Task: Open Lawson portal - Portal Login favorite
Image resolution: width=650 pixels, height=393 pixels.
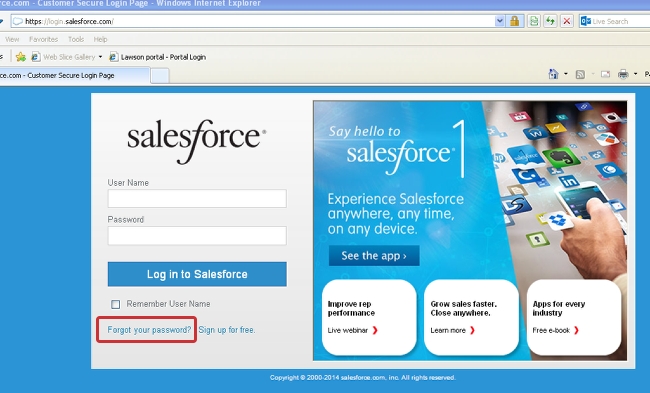Action: 158,57
